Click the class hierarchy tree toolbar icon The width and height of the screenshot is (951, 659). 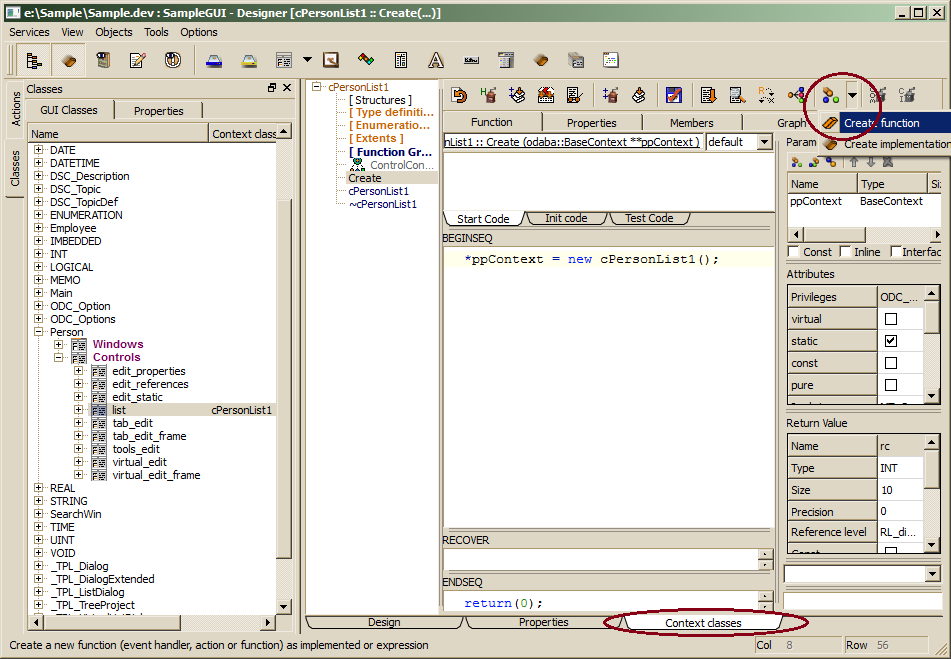point(34,60)
